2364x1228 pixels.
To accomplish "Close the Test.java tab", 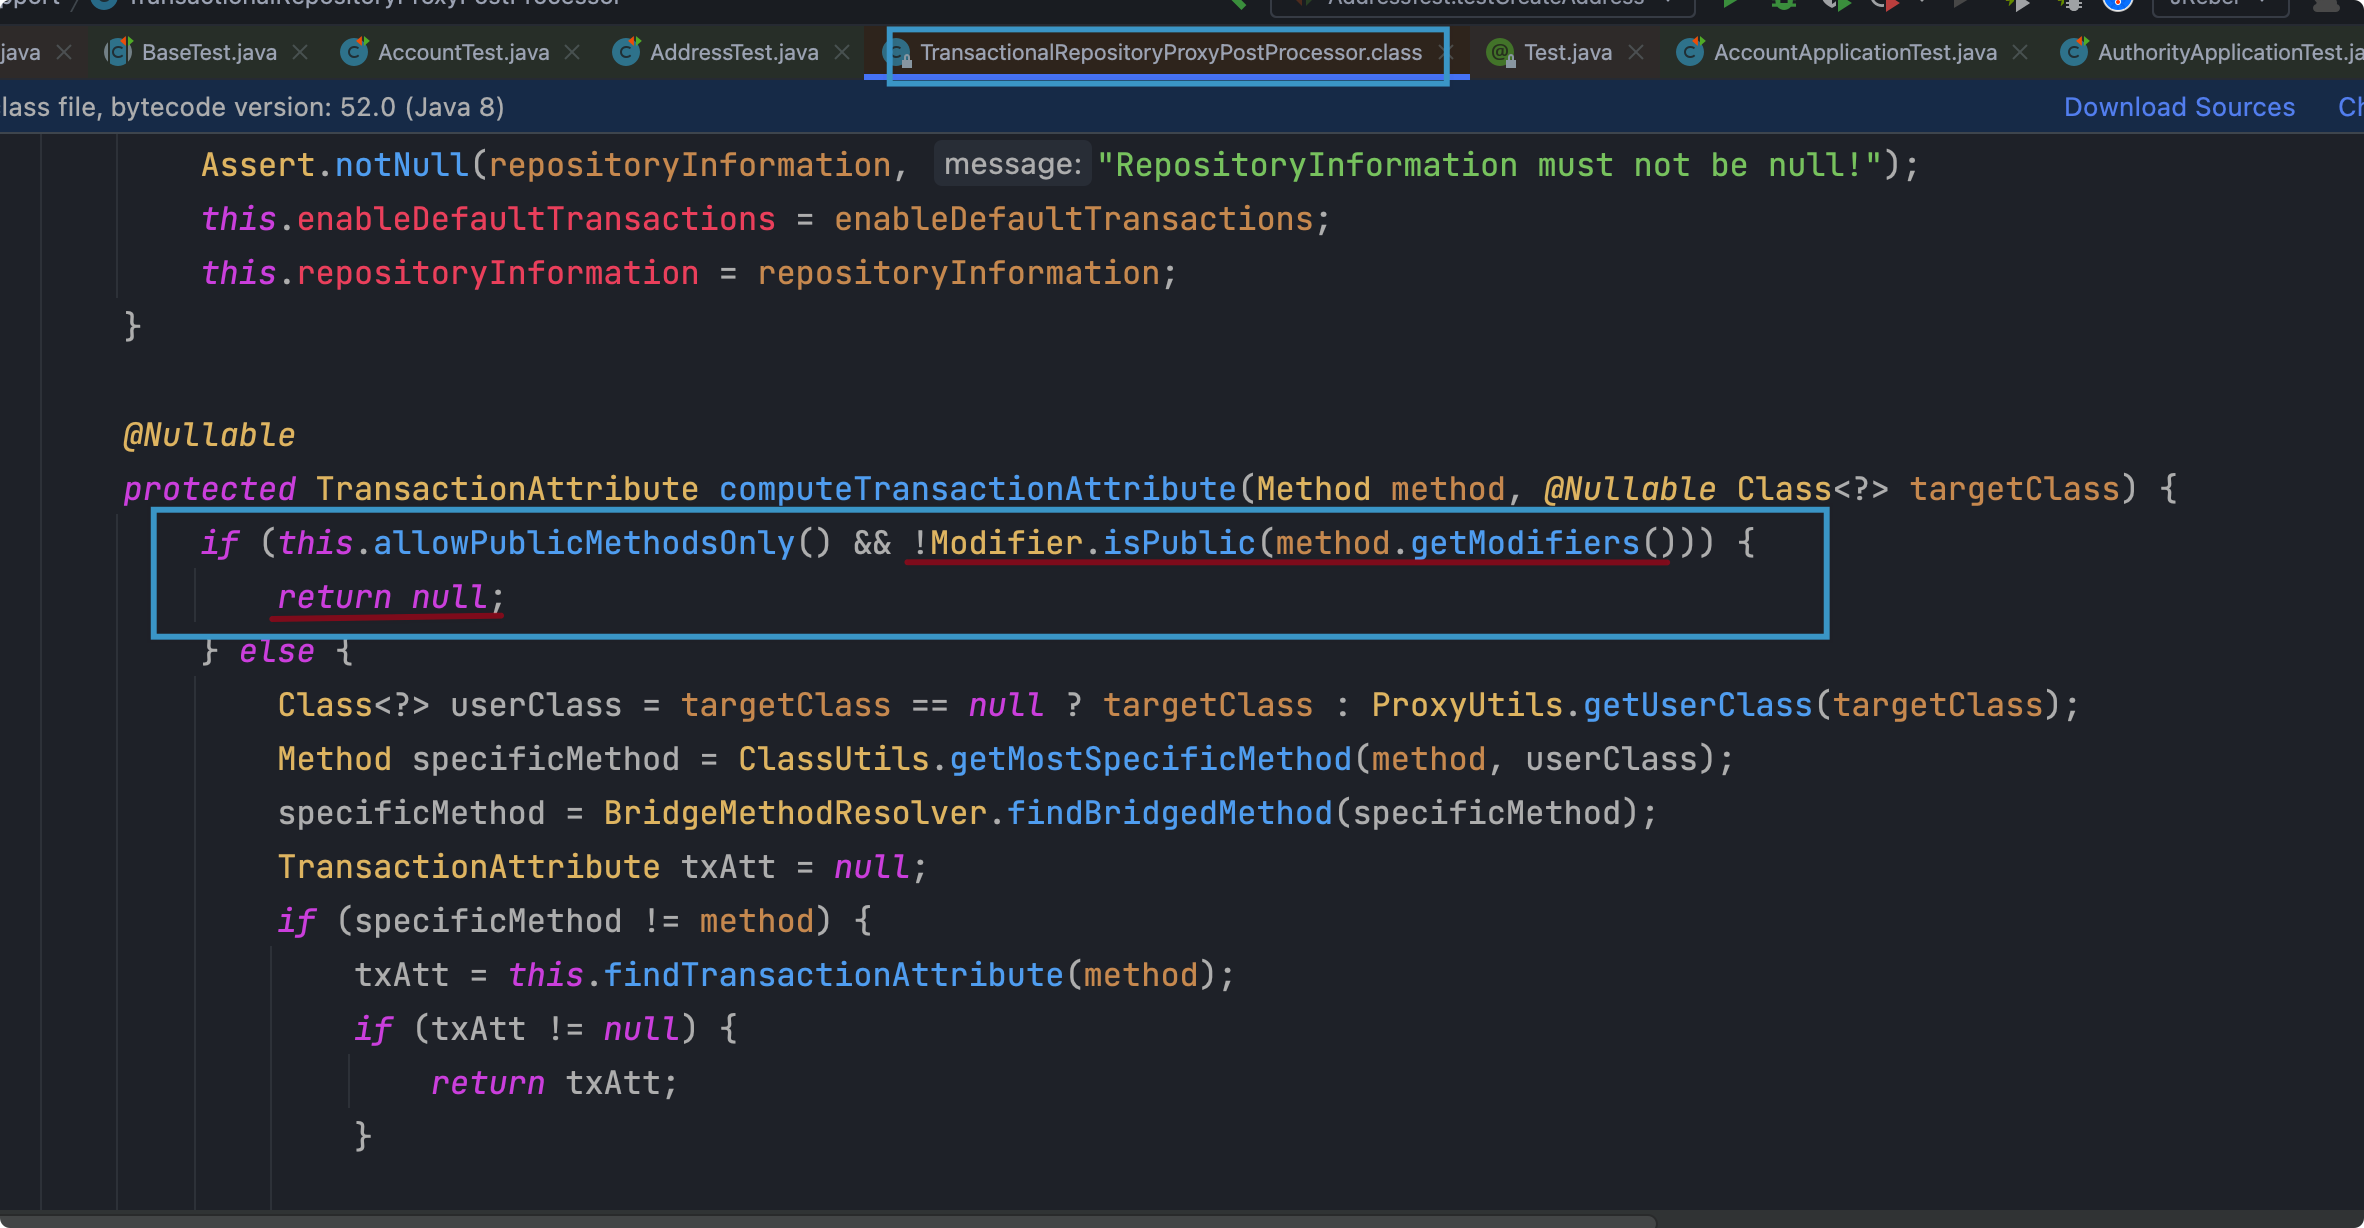I will [1636, 52].
